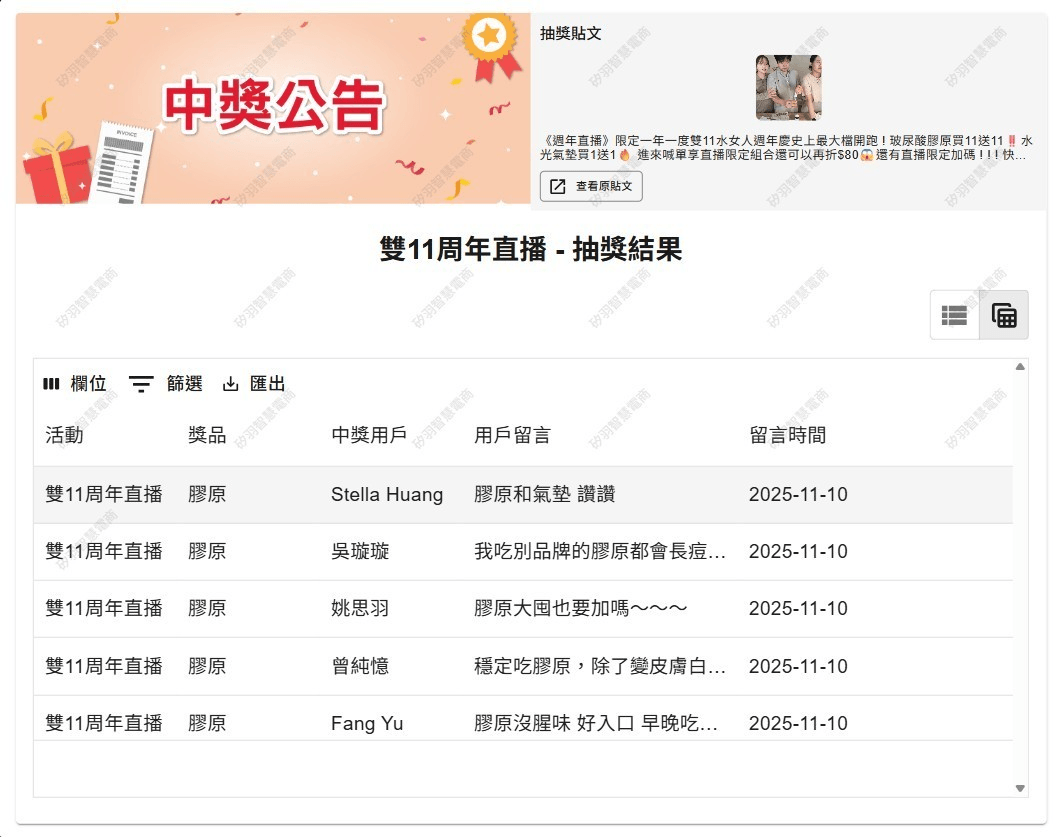
Task: Click 查看原貼文 to view original post
Action: pos(591,187)
